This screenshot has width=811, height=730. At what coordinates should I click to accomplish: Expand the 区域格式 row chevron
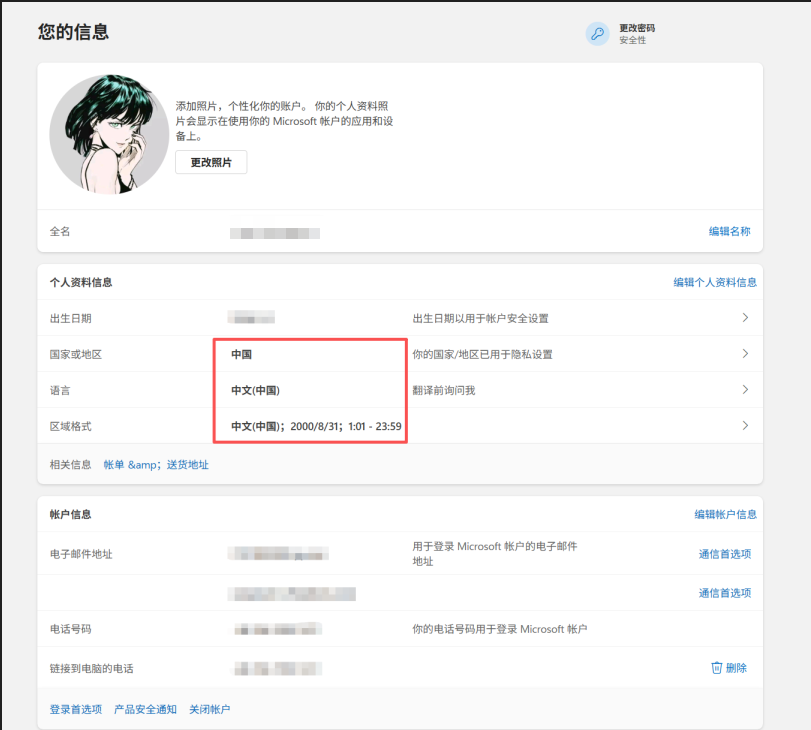point(745,426)
